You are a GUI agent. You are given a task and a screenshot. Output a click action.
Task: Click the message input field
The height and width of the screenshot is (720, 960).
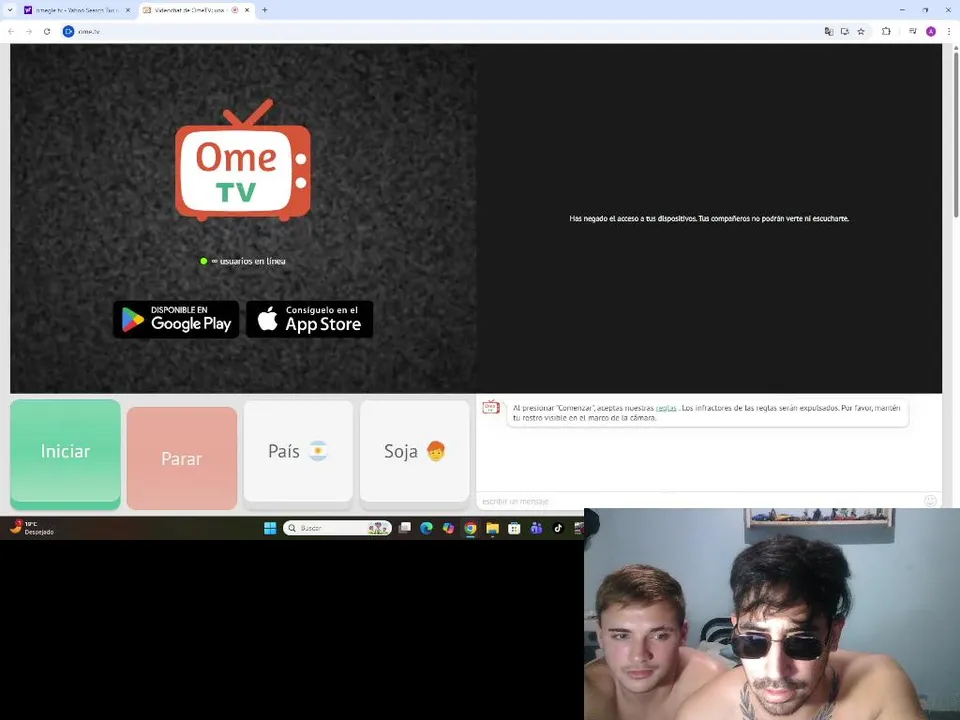pyautogui.click(x=698, y=501)
